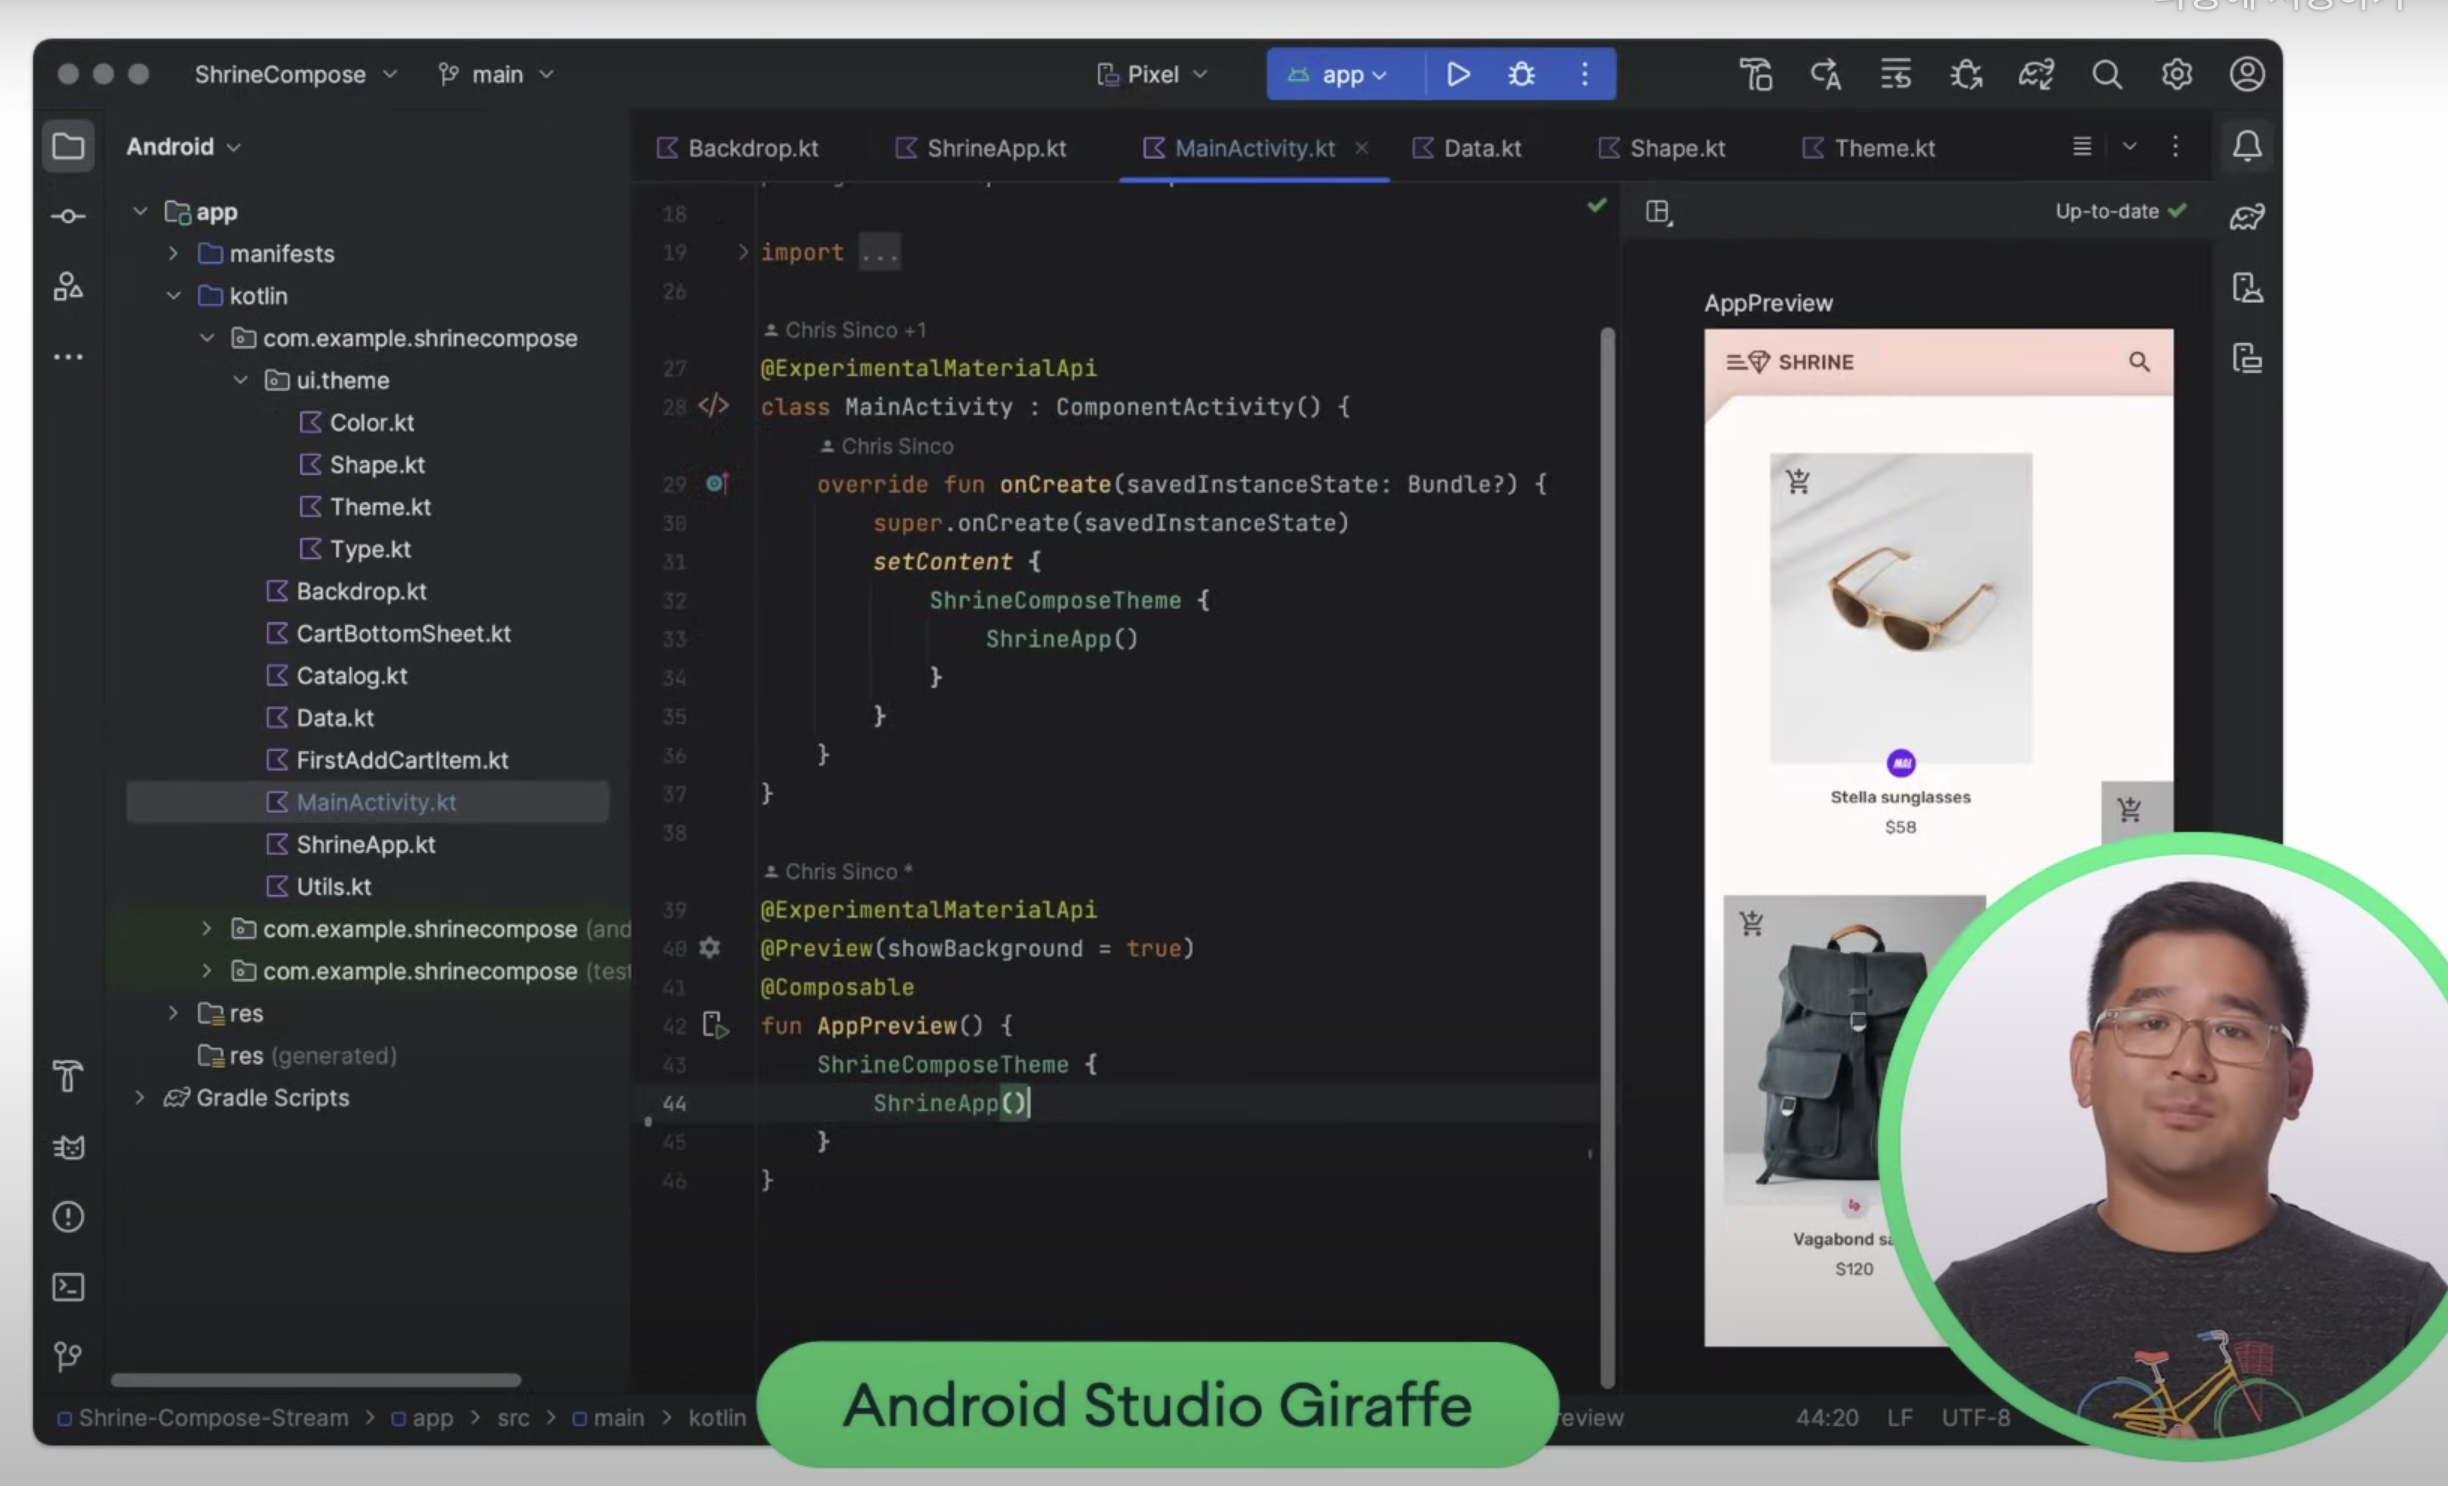The height and width of the screenshot is (1486, 2448).
Task: Switch to the Theme.kt tab
Action: (1869, 148)
